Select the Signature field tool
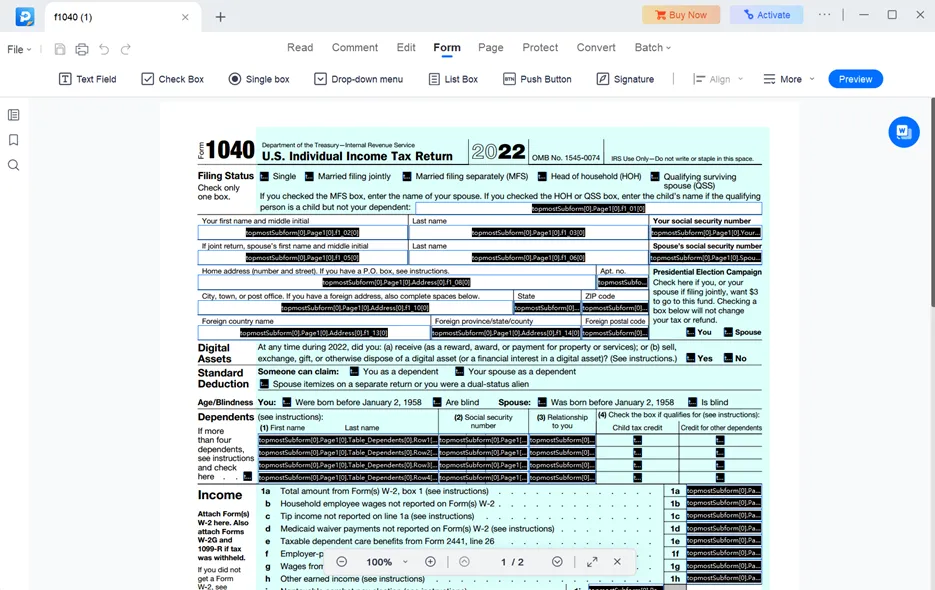 [625, 78]
